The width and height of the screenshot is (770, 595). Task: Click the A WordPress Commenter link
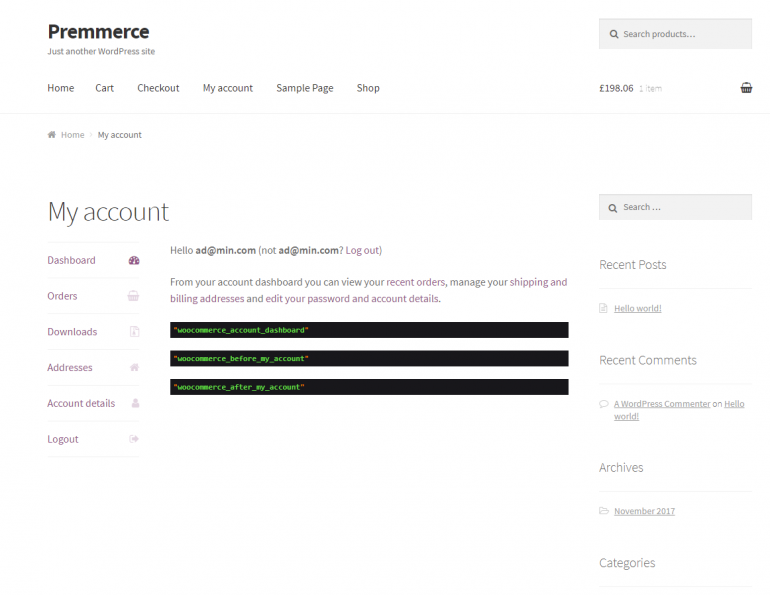[662, 404]
